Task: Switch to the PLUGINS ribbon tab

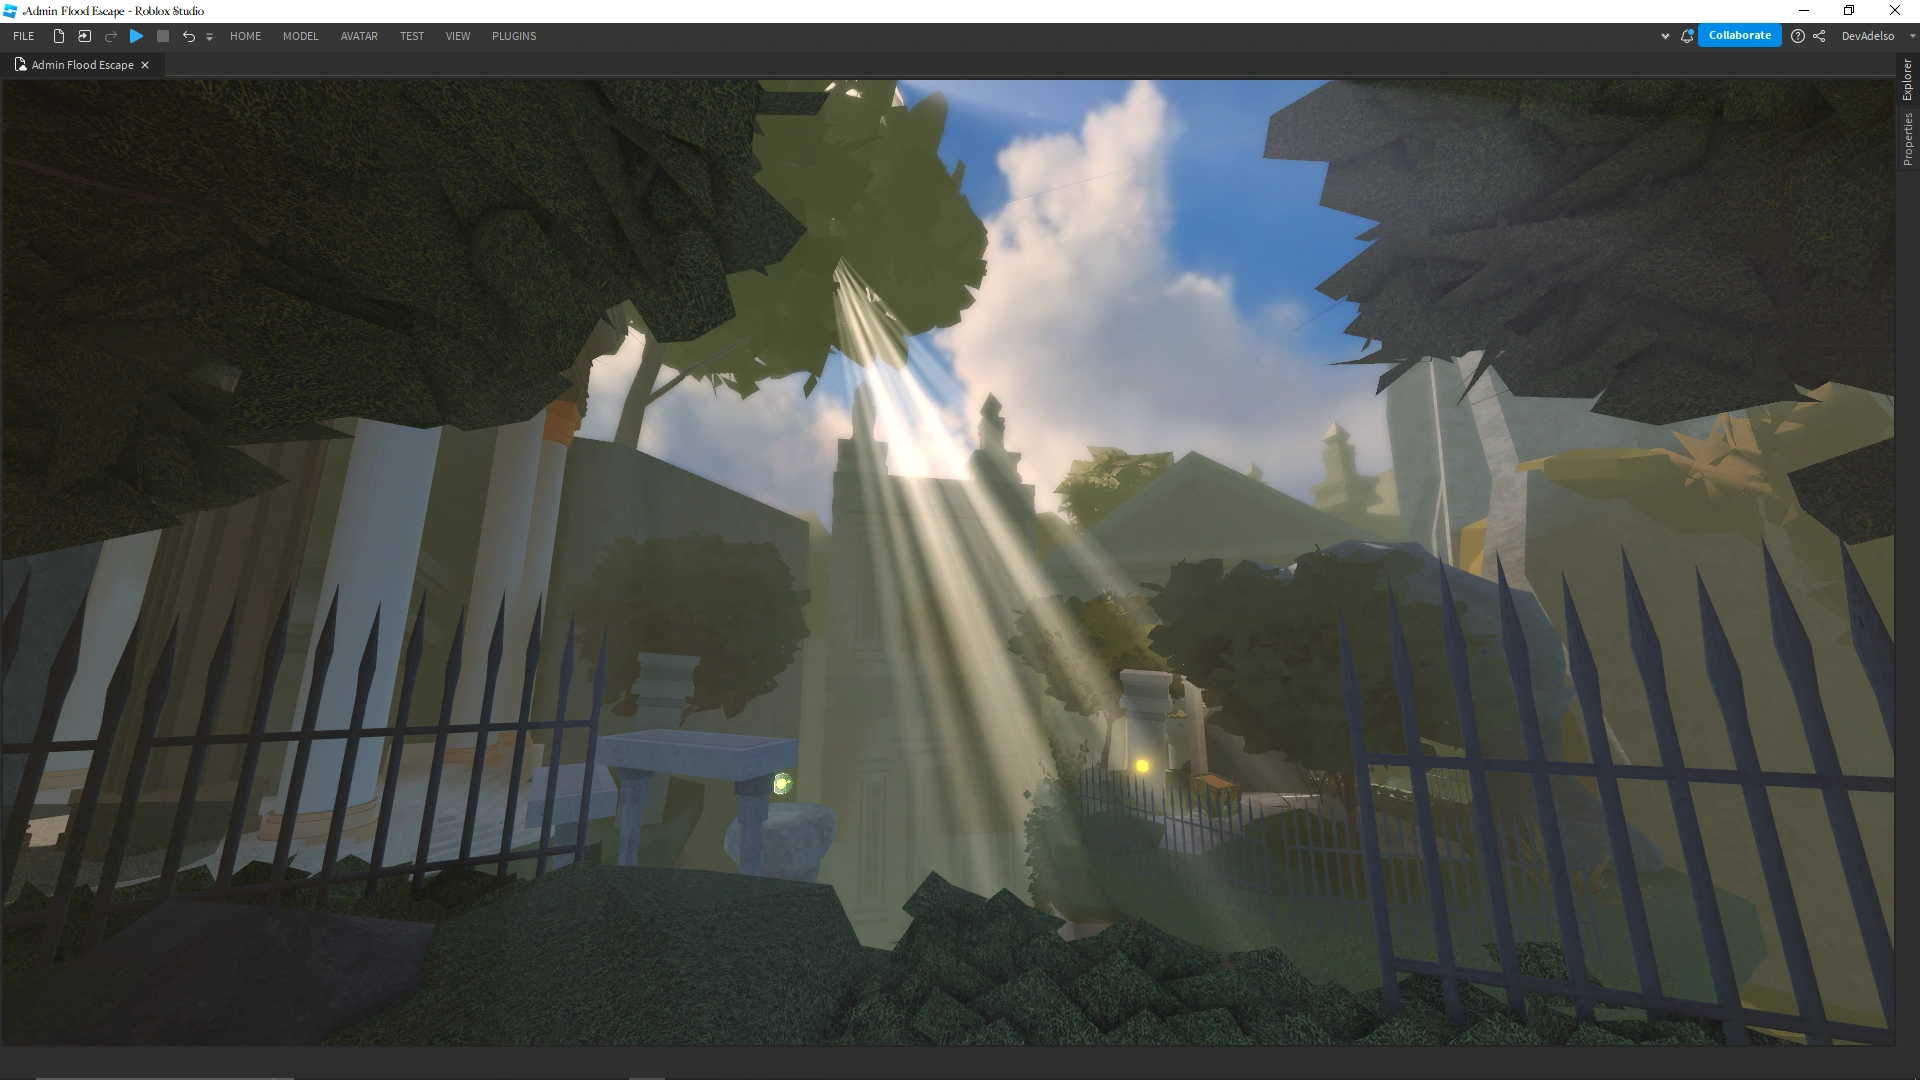Action: coord(514,36)
